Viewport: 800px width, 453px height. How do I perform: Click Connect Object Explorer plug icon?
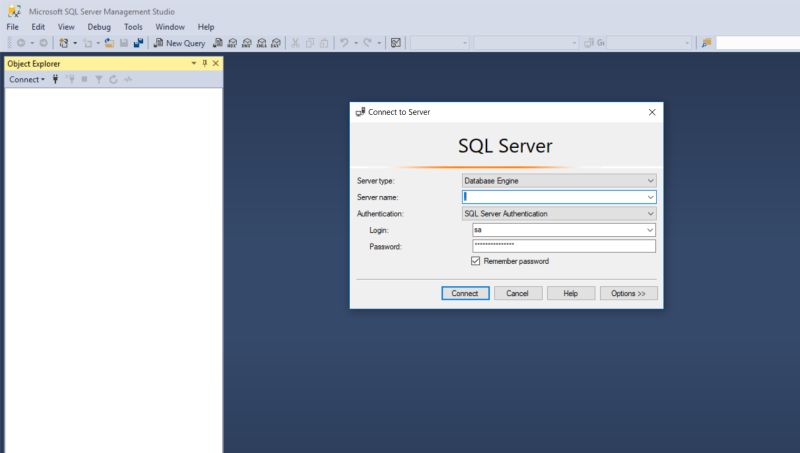[x=55, y=79]
